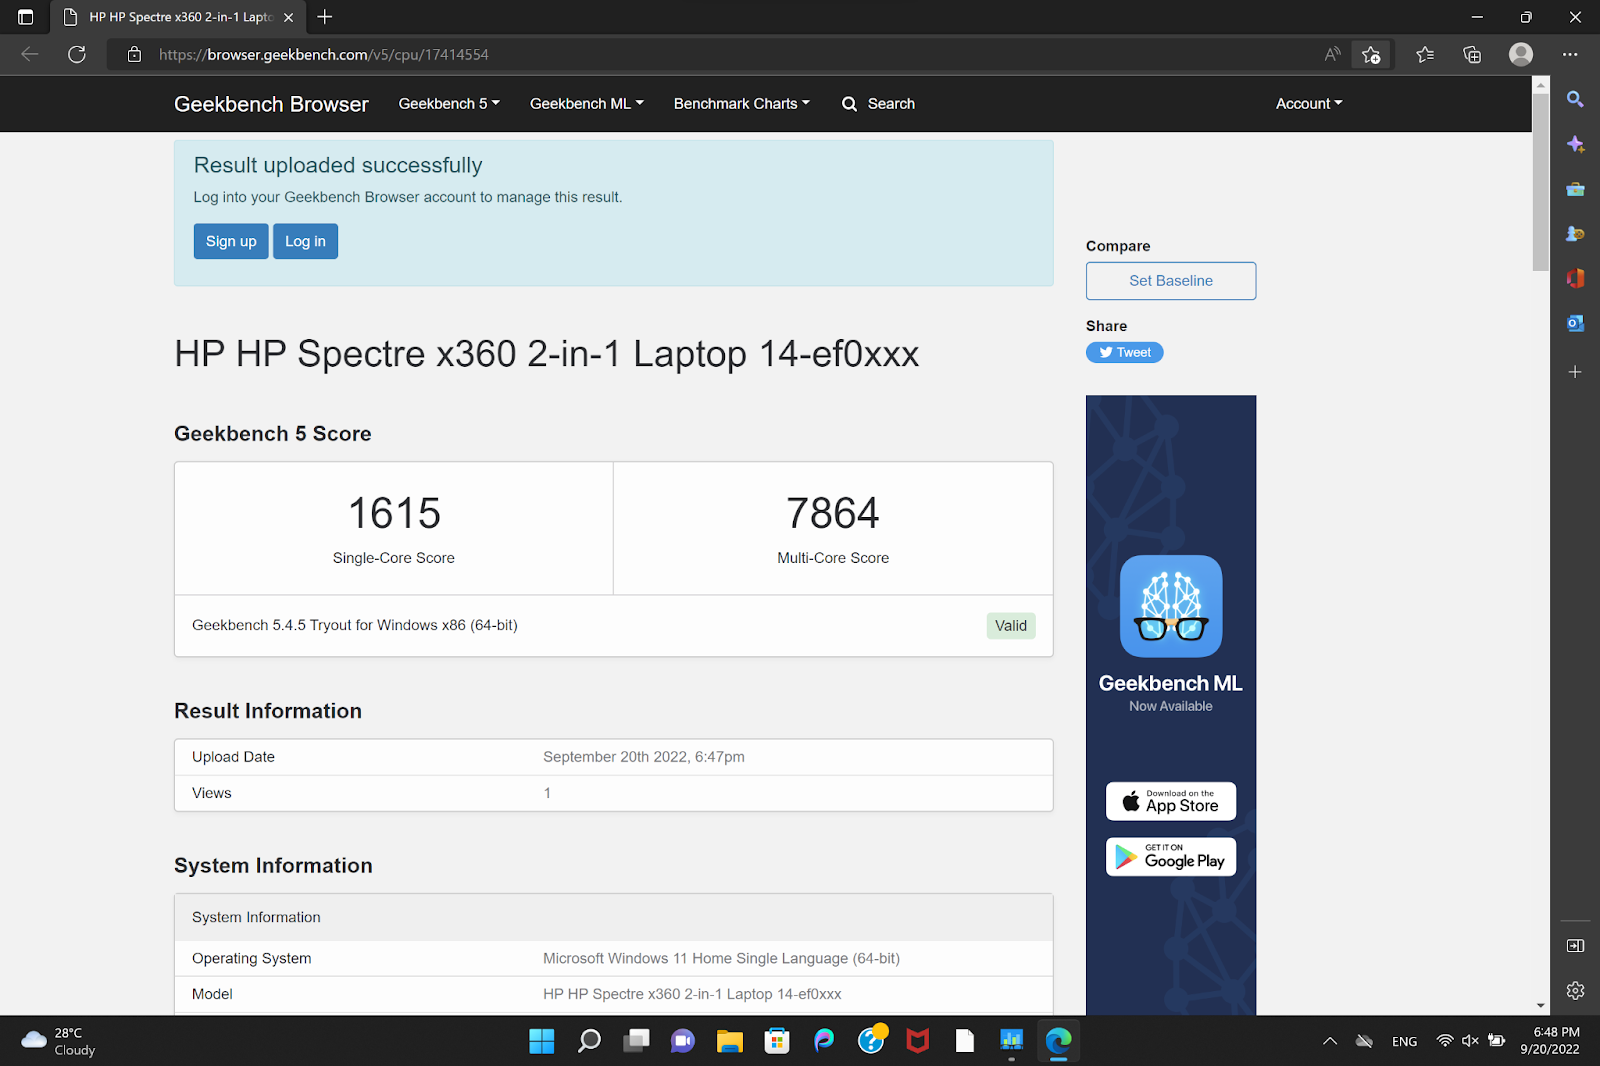Click the Log in button

coord(305,241)
